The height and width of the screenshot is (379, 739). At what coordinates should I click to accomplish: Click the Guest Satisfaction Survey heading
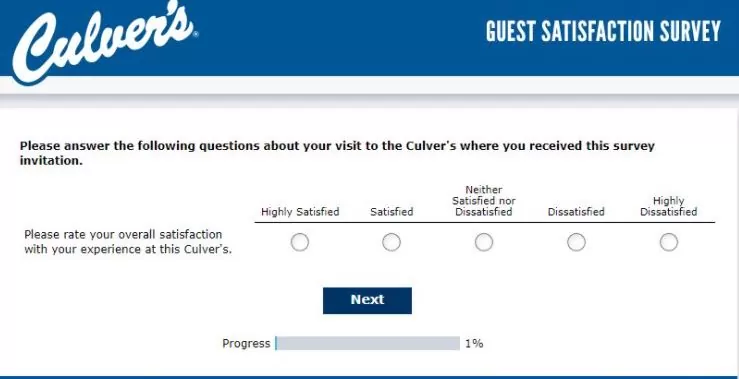click(x=603, y=31)
